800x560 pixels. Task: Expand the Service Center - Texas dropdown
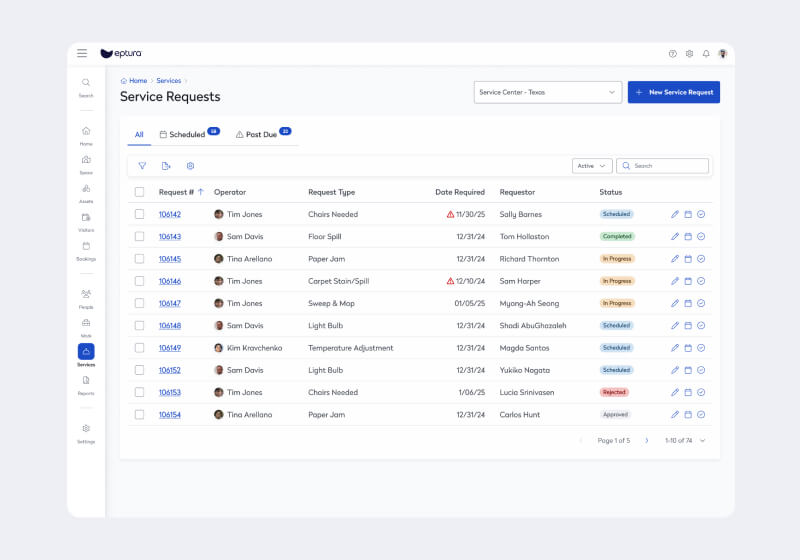tap(547, 92)
